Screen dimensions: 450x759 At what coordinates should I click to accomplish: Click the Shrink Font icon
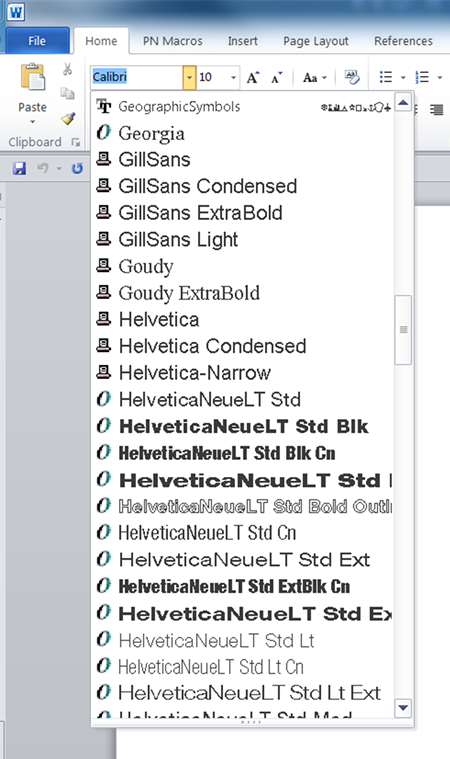point(276,77)
